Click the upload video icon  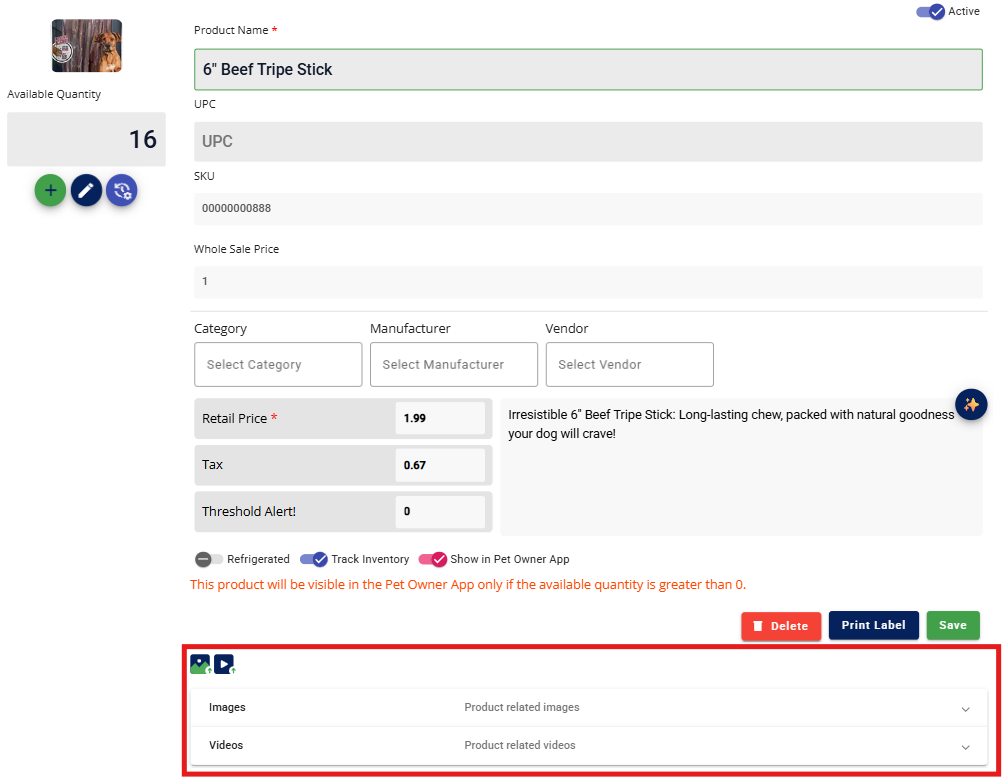click(x=225, y=664)
